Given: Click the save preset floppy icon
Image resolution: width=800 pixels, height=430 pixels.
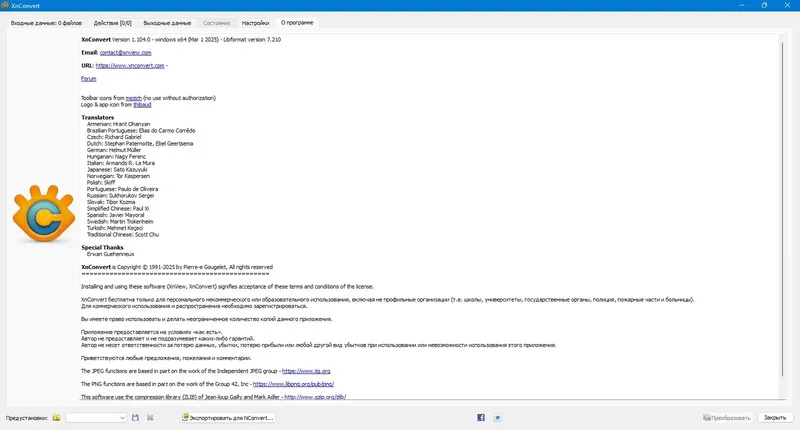Looking at the screenshot, I should [x=135, y=418].
